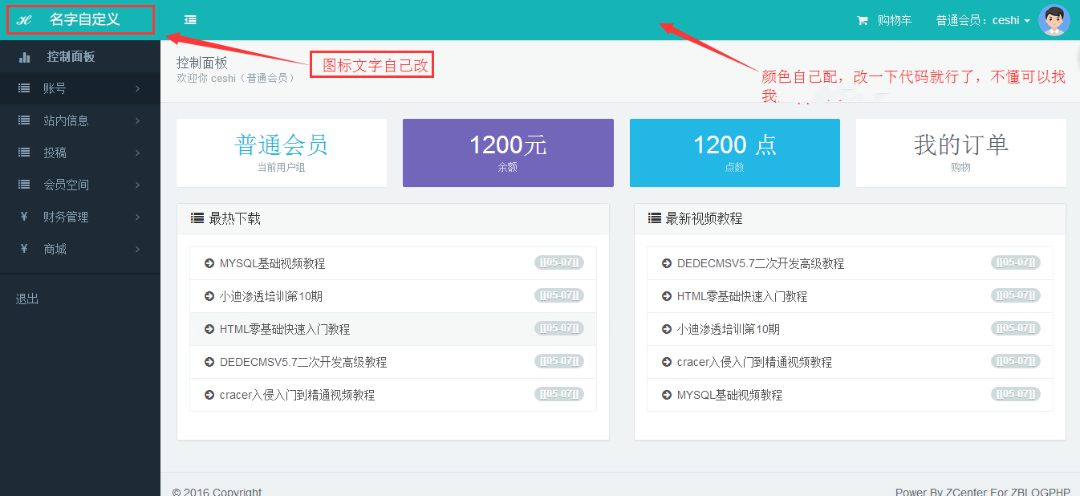Expand the 会员空间 sidebar chevron
This screenshot has height=496, width=1080.
click(137, 185)
